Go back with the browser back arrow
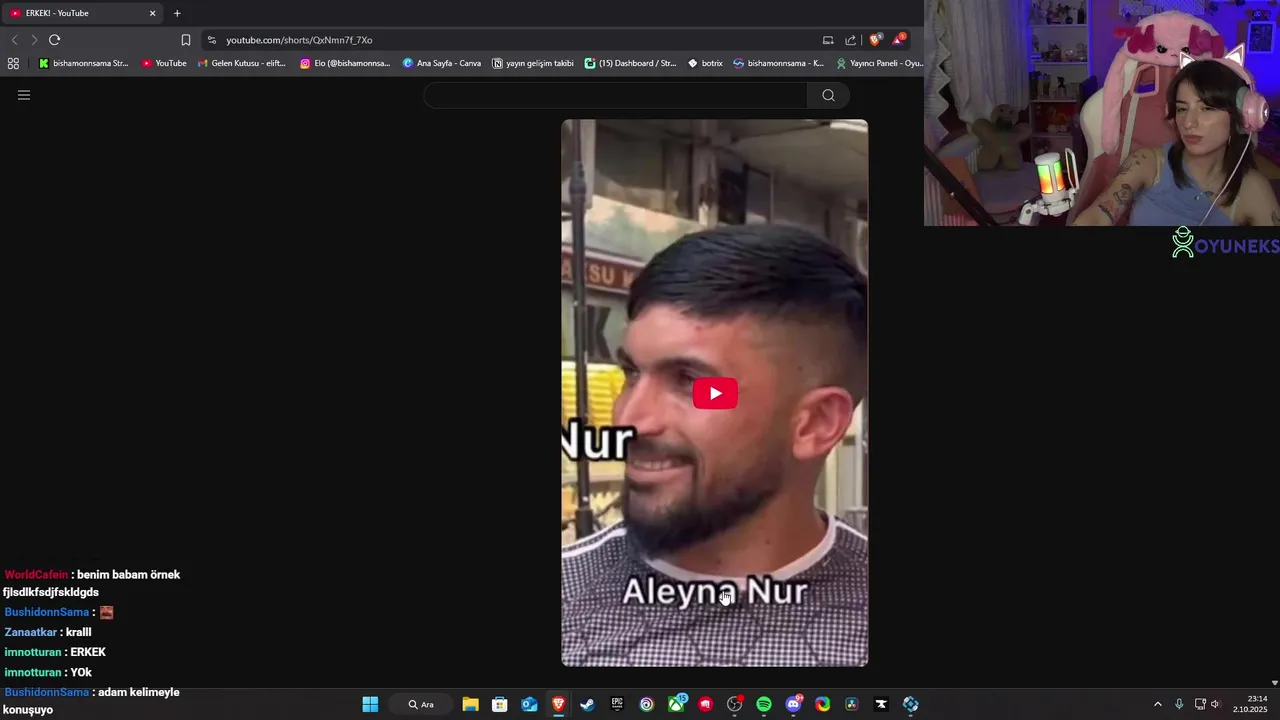Viewport: 1280px width, 720px height. point(14,40)
